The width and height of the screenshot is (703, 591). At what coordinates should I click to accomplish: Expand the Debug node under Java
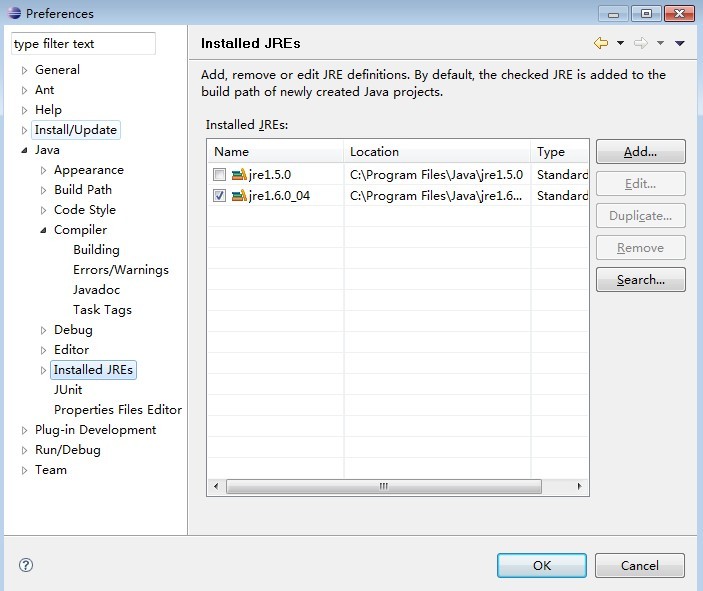[43, 330]
